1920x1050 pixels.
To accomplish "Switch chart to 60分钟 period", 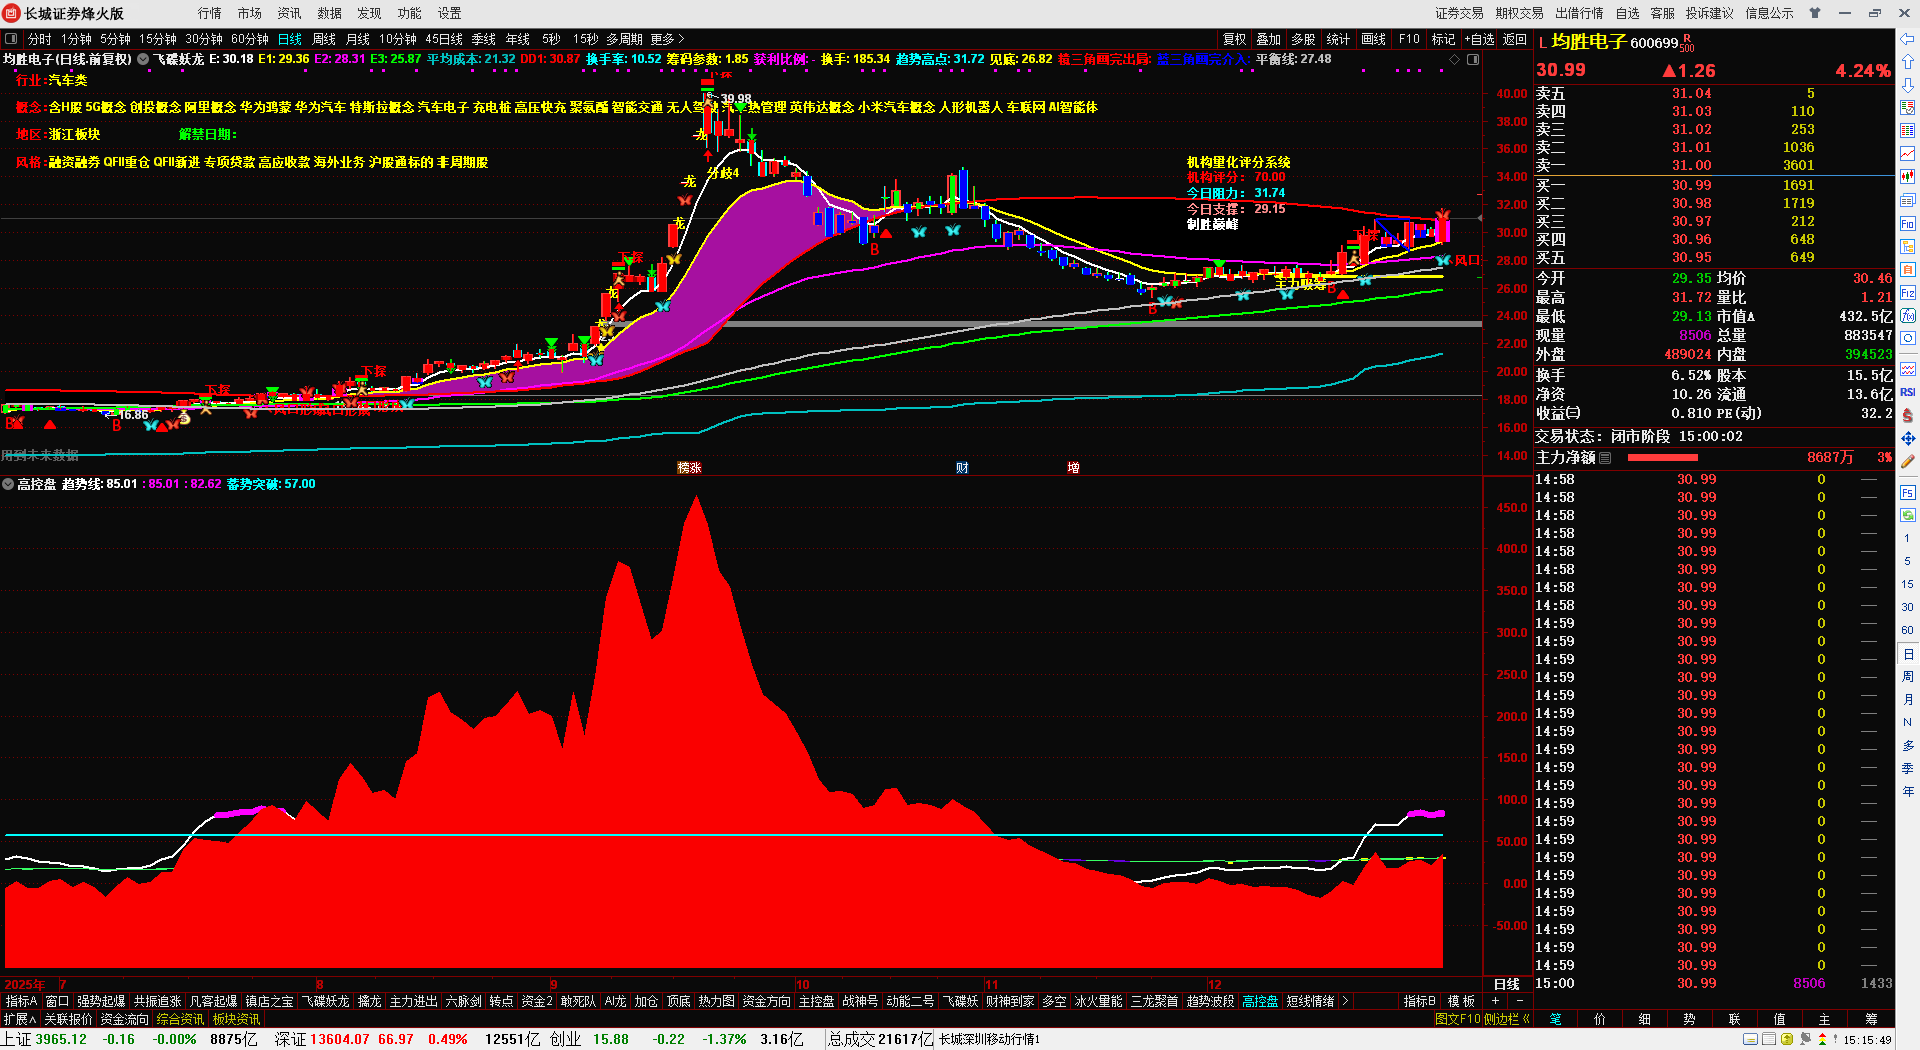I will coord(250,39).
